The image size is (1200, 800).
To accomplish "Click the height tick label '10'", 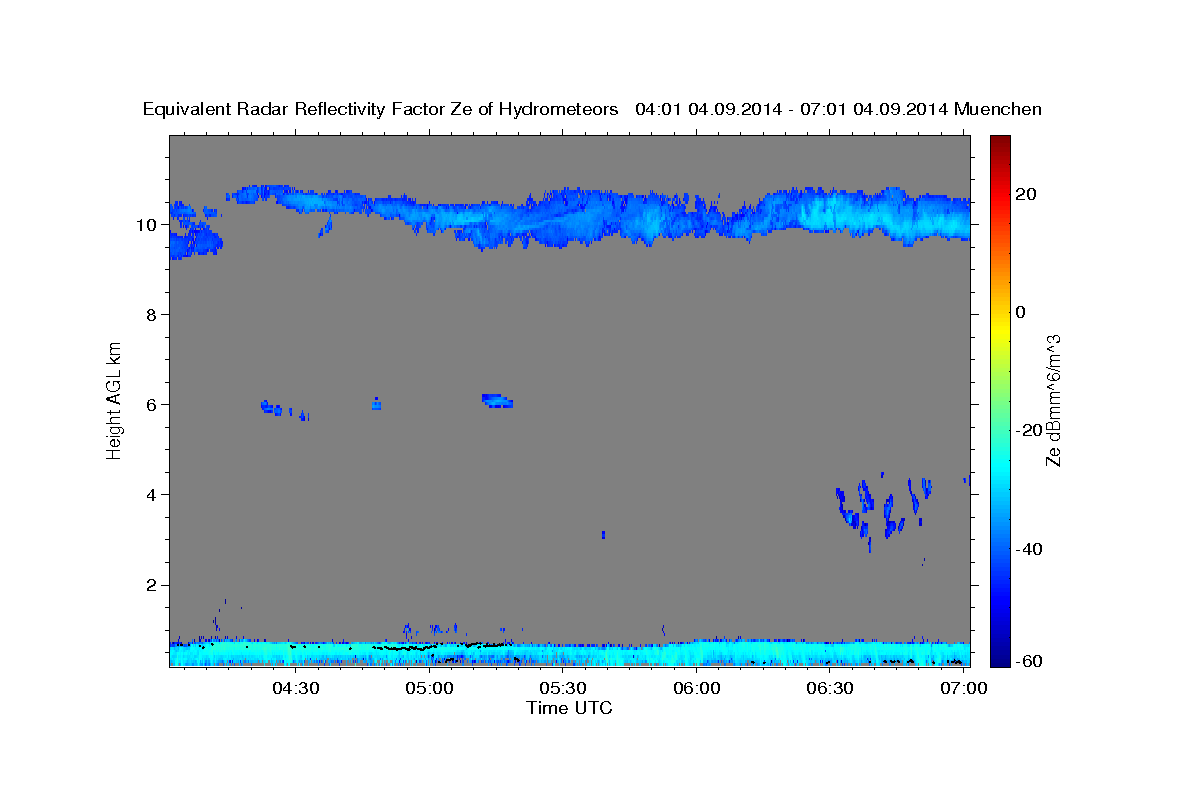I will 145,225.
